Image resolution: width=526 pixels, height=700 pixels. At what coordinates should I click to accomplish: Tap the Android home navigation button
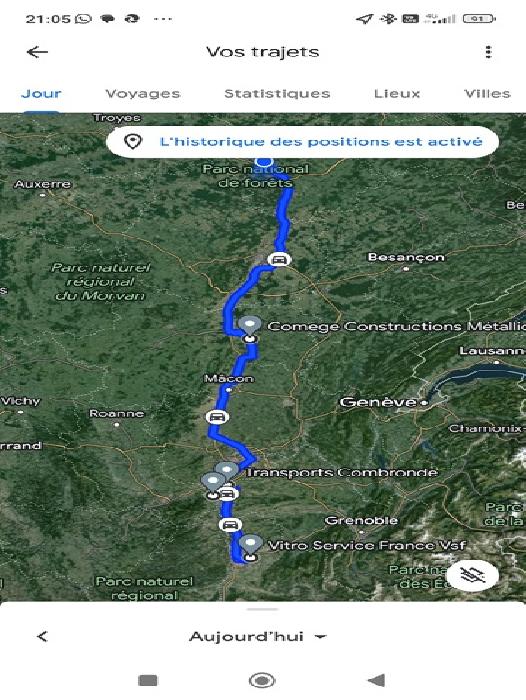[x=262, y=680]
